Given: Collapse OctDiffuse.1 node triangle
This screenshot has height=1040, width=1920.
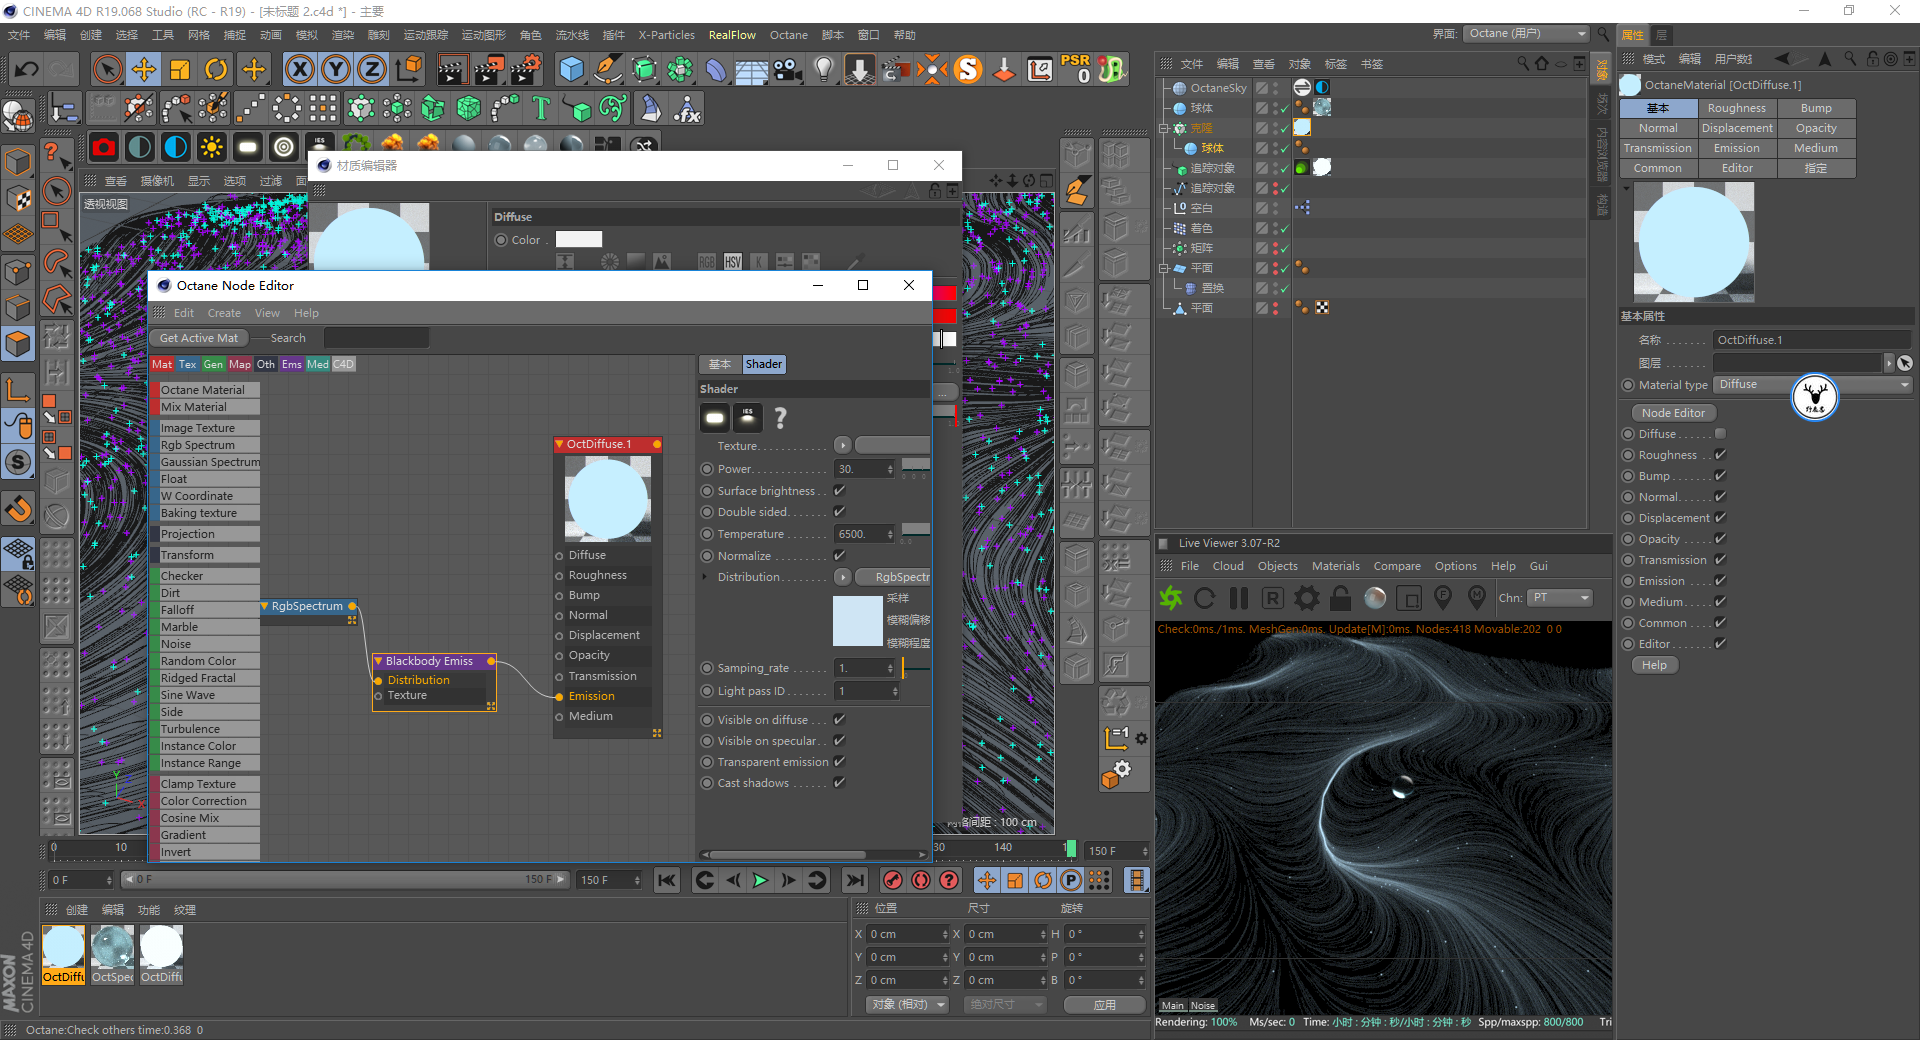Looking at the screenshot, I should [560, 444].
